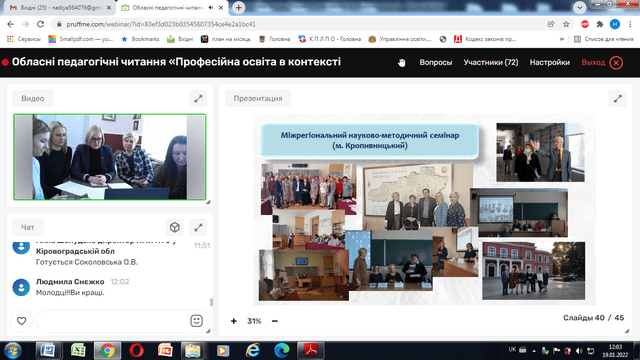Open Excel from the taskbar

click(x=78, y=351)
